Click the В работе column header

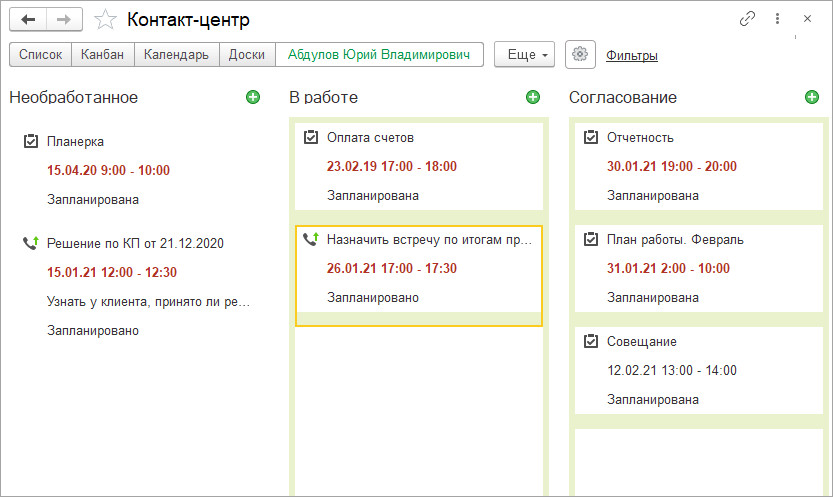click(x=324, y=98)
